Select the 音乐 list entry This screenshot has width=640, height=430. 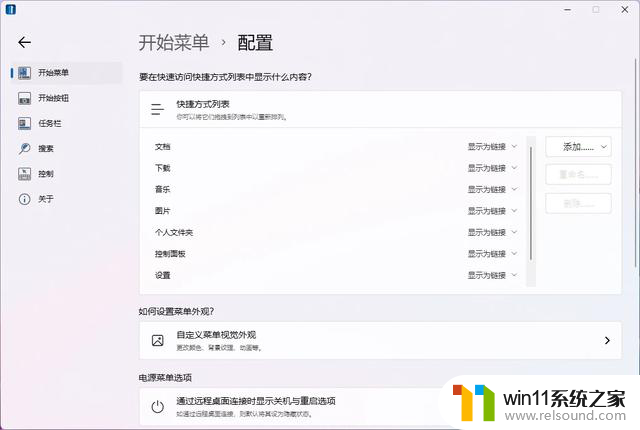coord(162,189)
